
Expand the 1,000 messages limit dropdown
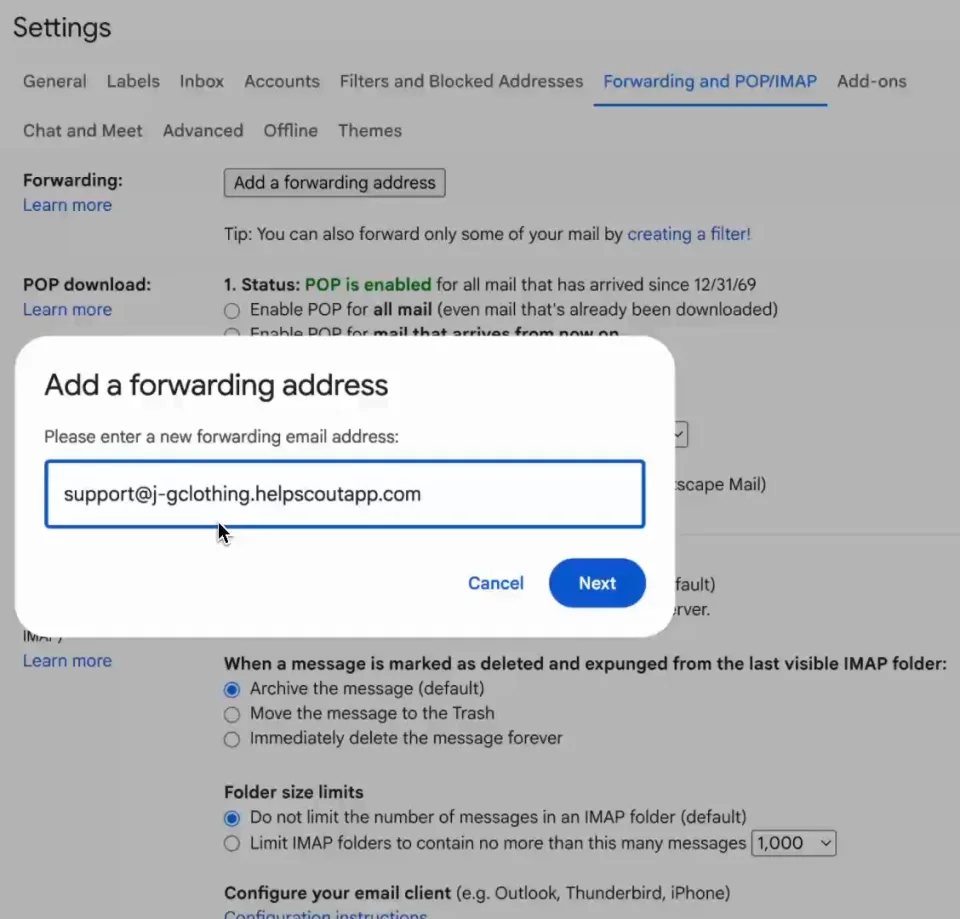[794, 843]
